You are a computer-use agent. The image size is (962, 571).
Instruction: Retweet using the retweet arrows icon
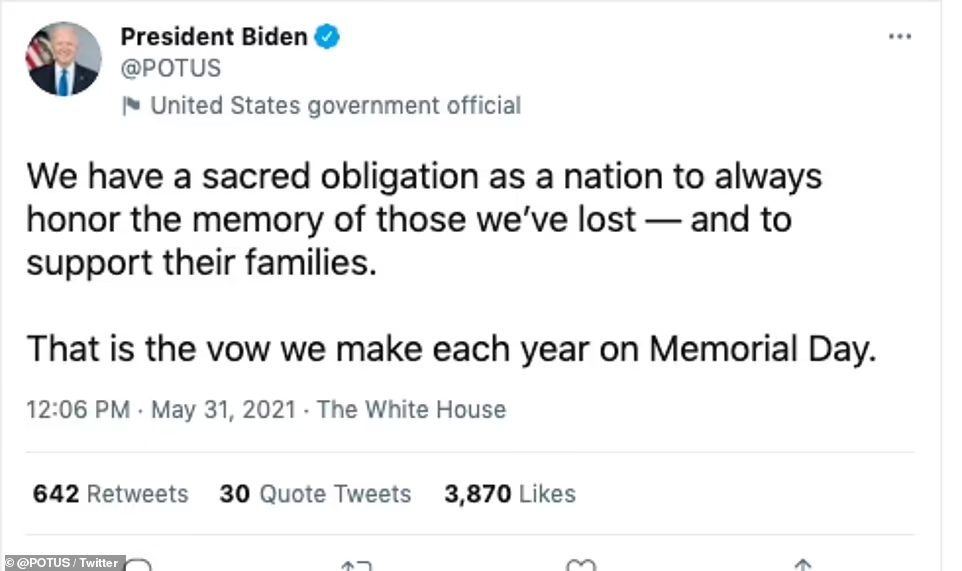click(x=356, y=565)
